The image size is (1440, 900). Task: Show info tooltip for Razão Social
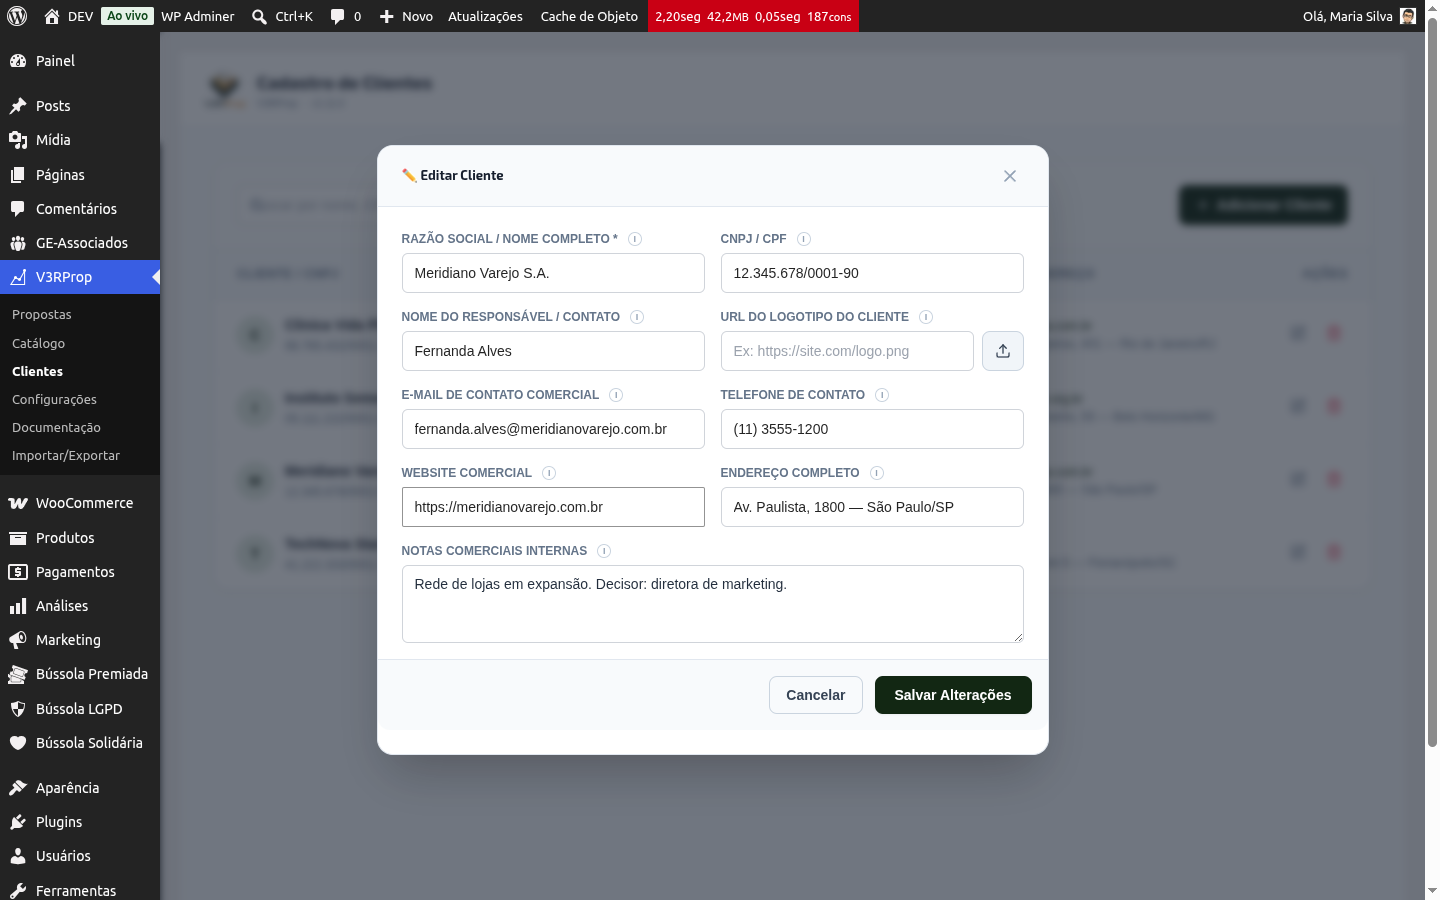[x=635, y=239]
